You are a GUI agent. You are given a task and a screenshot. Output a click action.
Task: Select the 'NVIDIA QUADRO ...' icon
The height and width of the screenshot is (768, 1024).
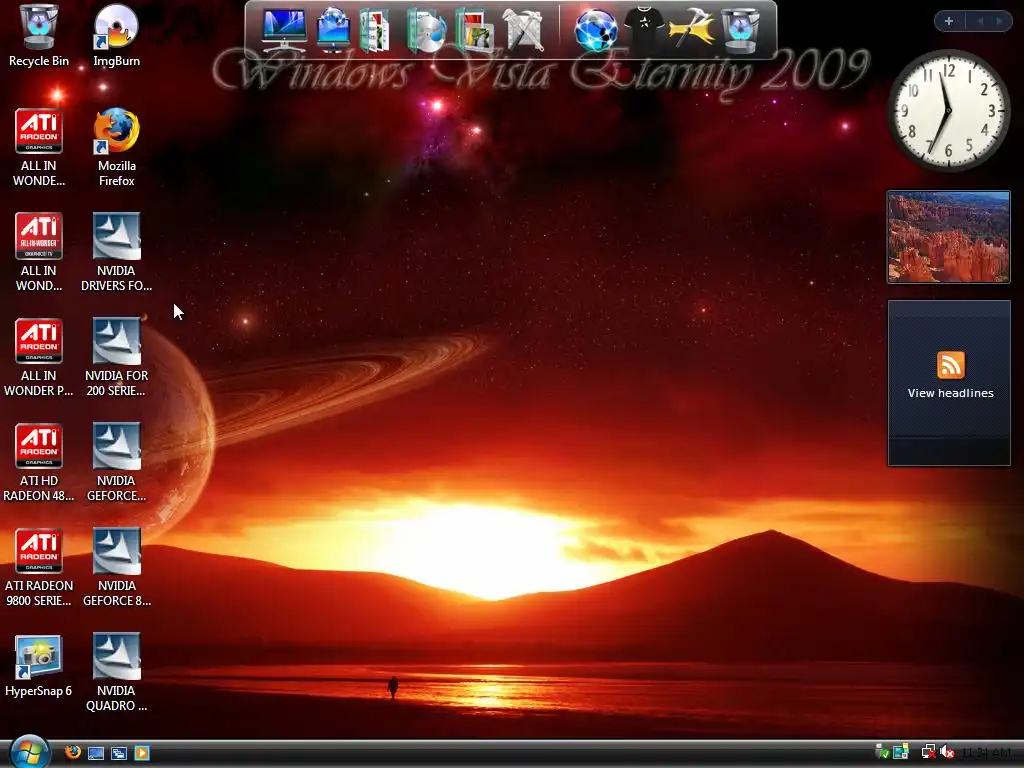click(x=116, y=673)
